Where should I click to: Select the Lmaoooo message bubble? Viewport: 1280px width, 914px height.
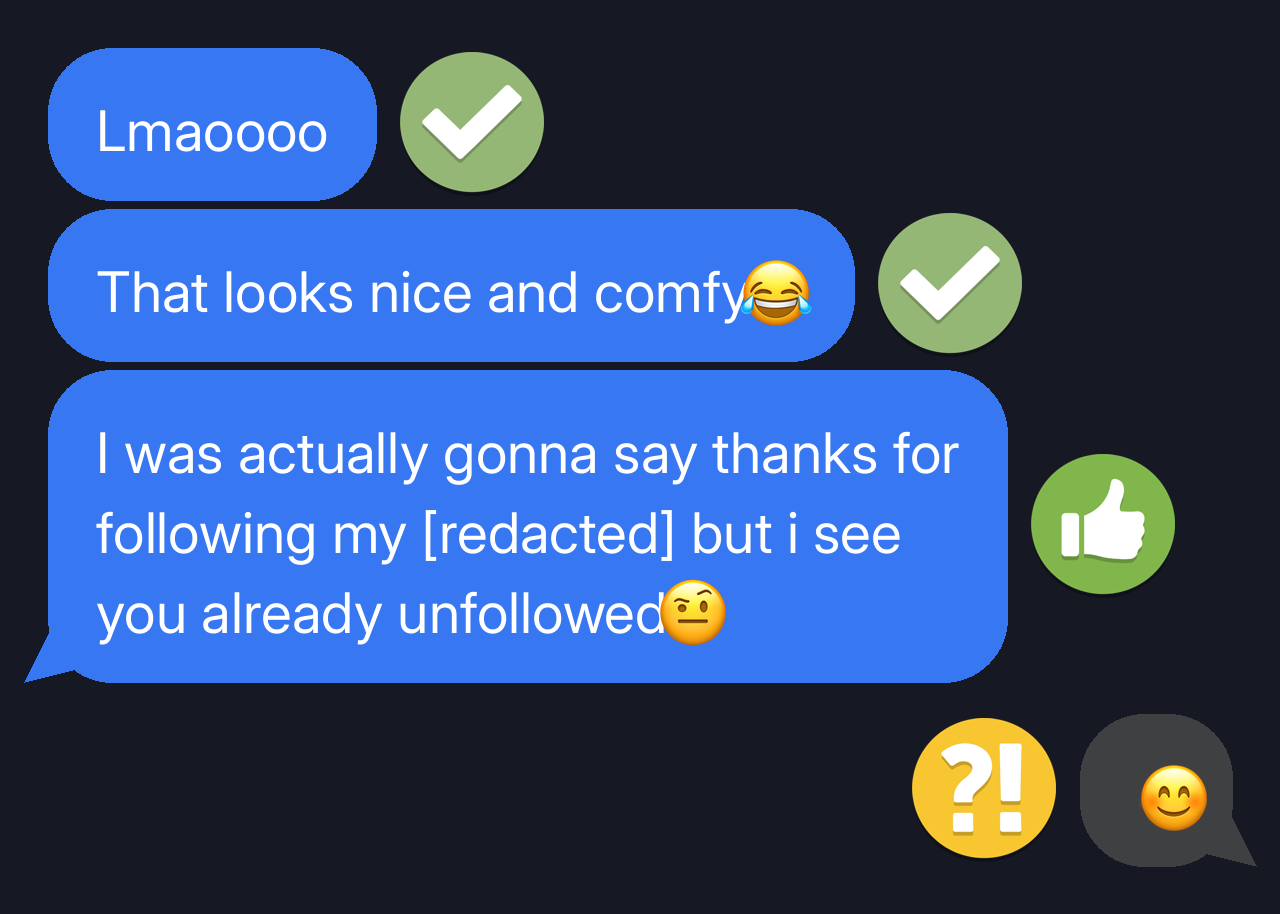[212, 124]
